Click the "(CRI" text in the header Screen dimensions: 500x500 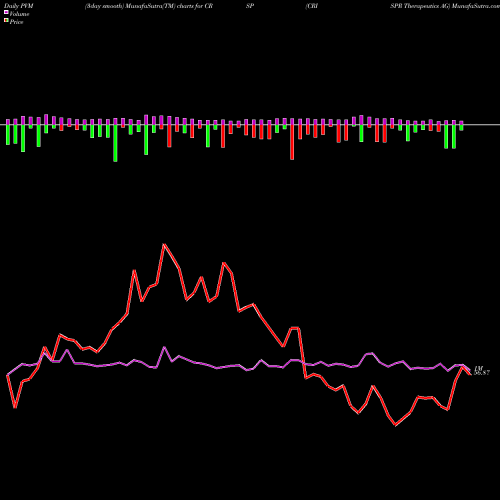(312, 6)
